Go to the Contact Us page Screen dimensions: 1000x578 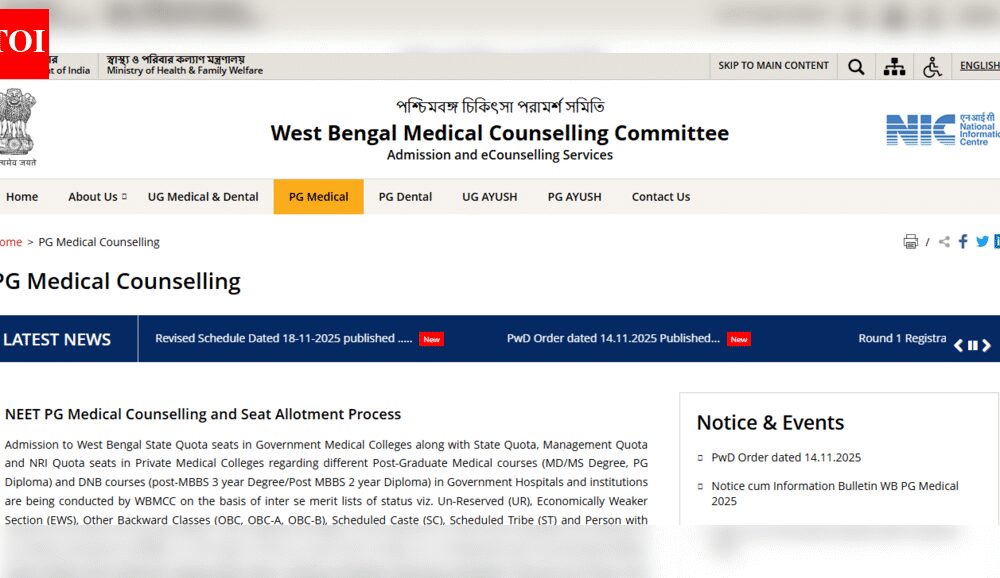point(660,197)
